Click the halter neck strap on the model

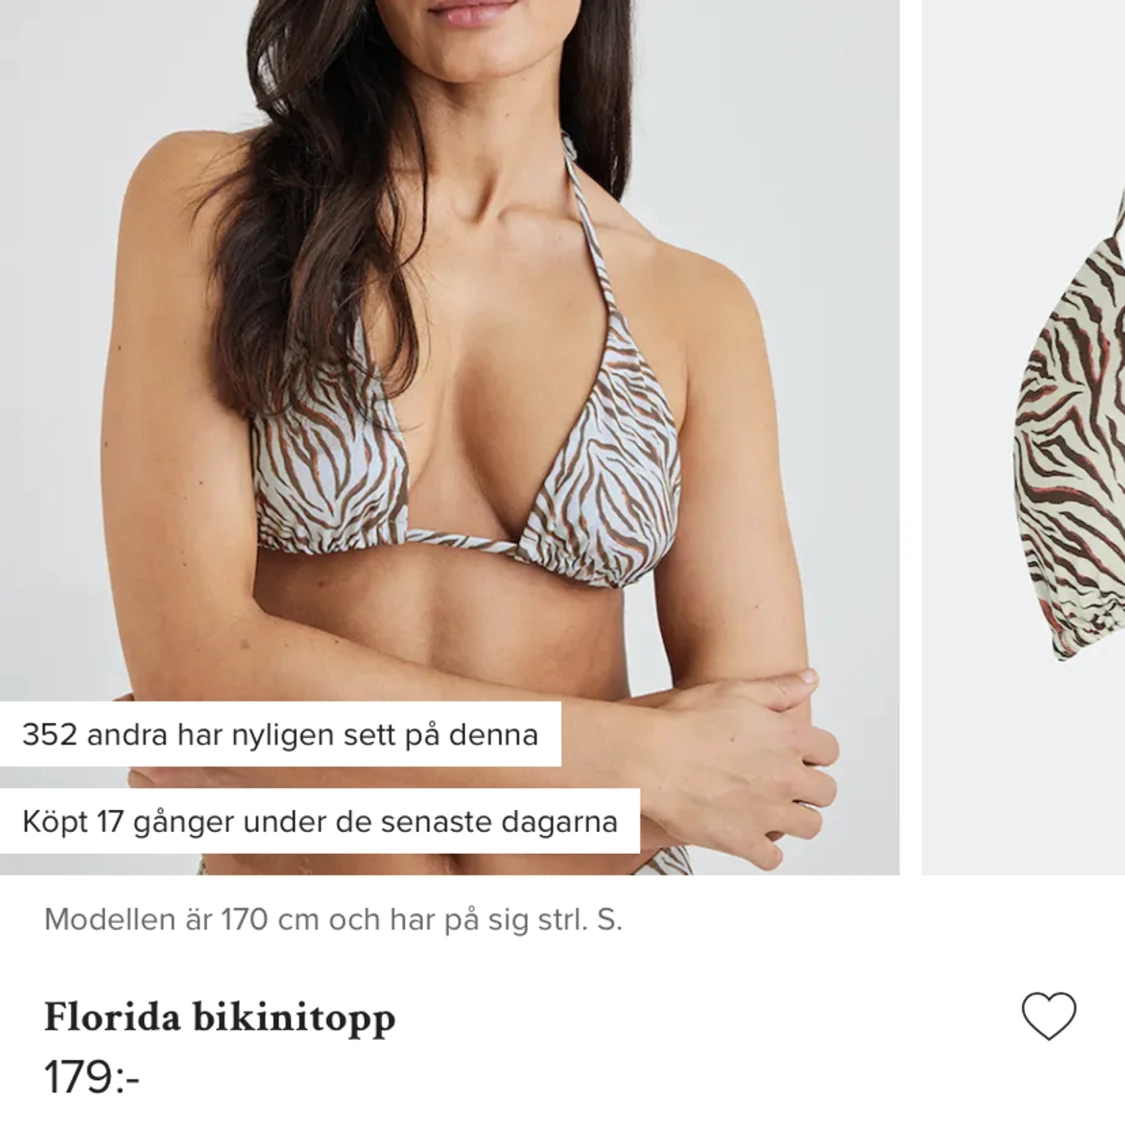pyautogui.click(x=596, y=237)
